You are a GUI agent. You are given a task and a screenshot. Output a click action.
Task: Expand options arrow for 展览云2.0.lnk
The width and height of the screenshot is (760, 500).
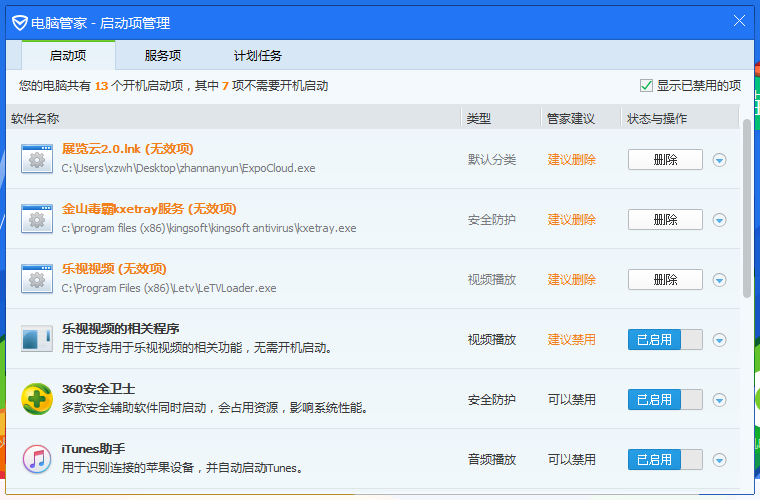click(719, 160)
